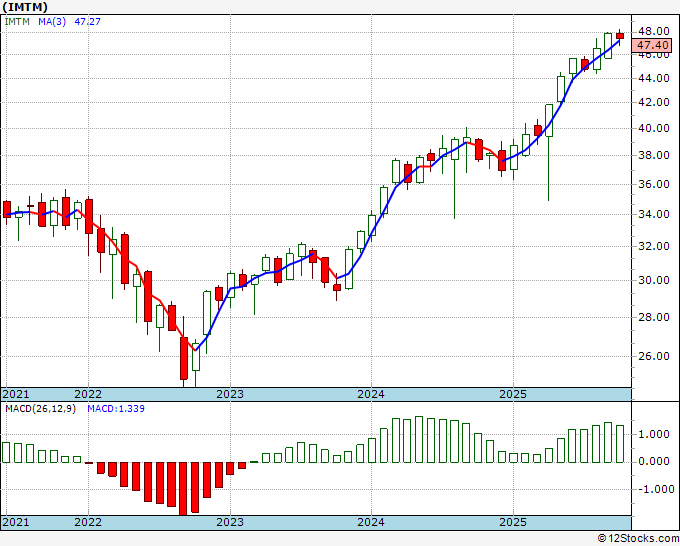This screenshot has height=546, width=680.
Task: Click the last green MACD histogram bar
Action: (620, 444)
